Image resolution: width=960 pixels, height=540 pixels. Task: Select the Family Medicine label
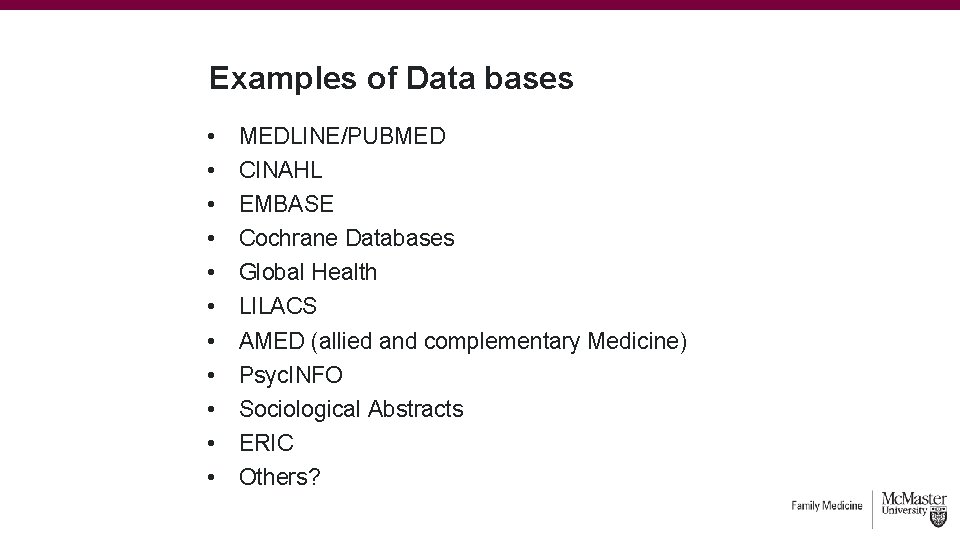click(x=826, y=506)
